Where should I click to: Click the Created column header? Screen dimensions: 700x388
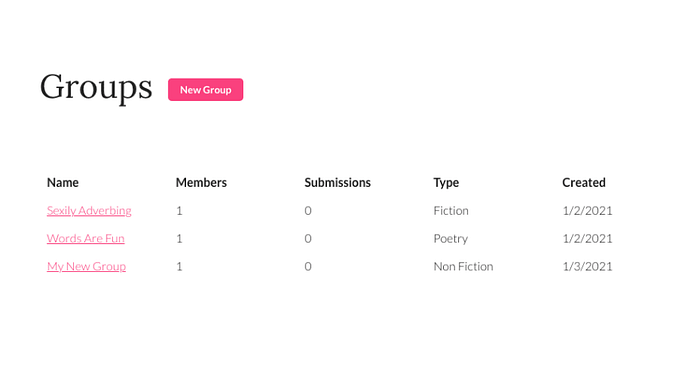pos(584,183)
